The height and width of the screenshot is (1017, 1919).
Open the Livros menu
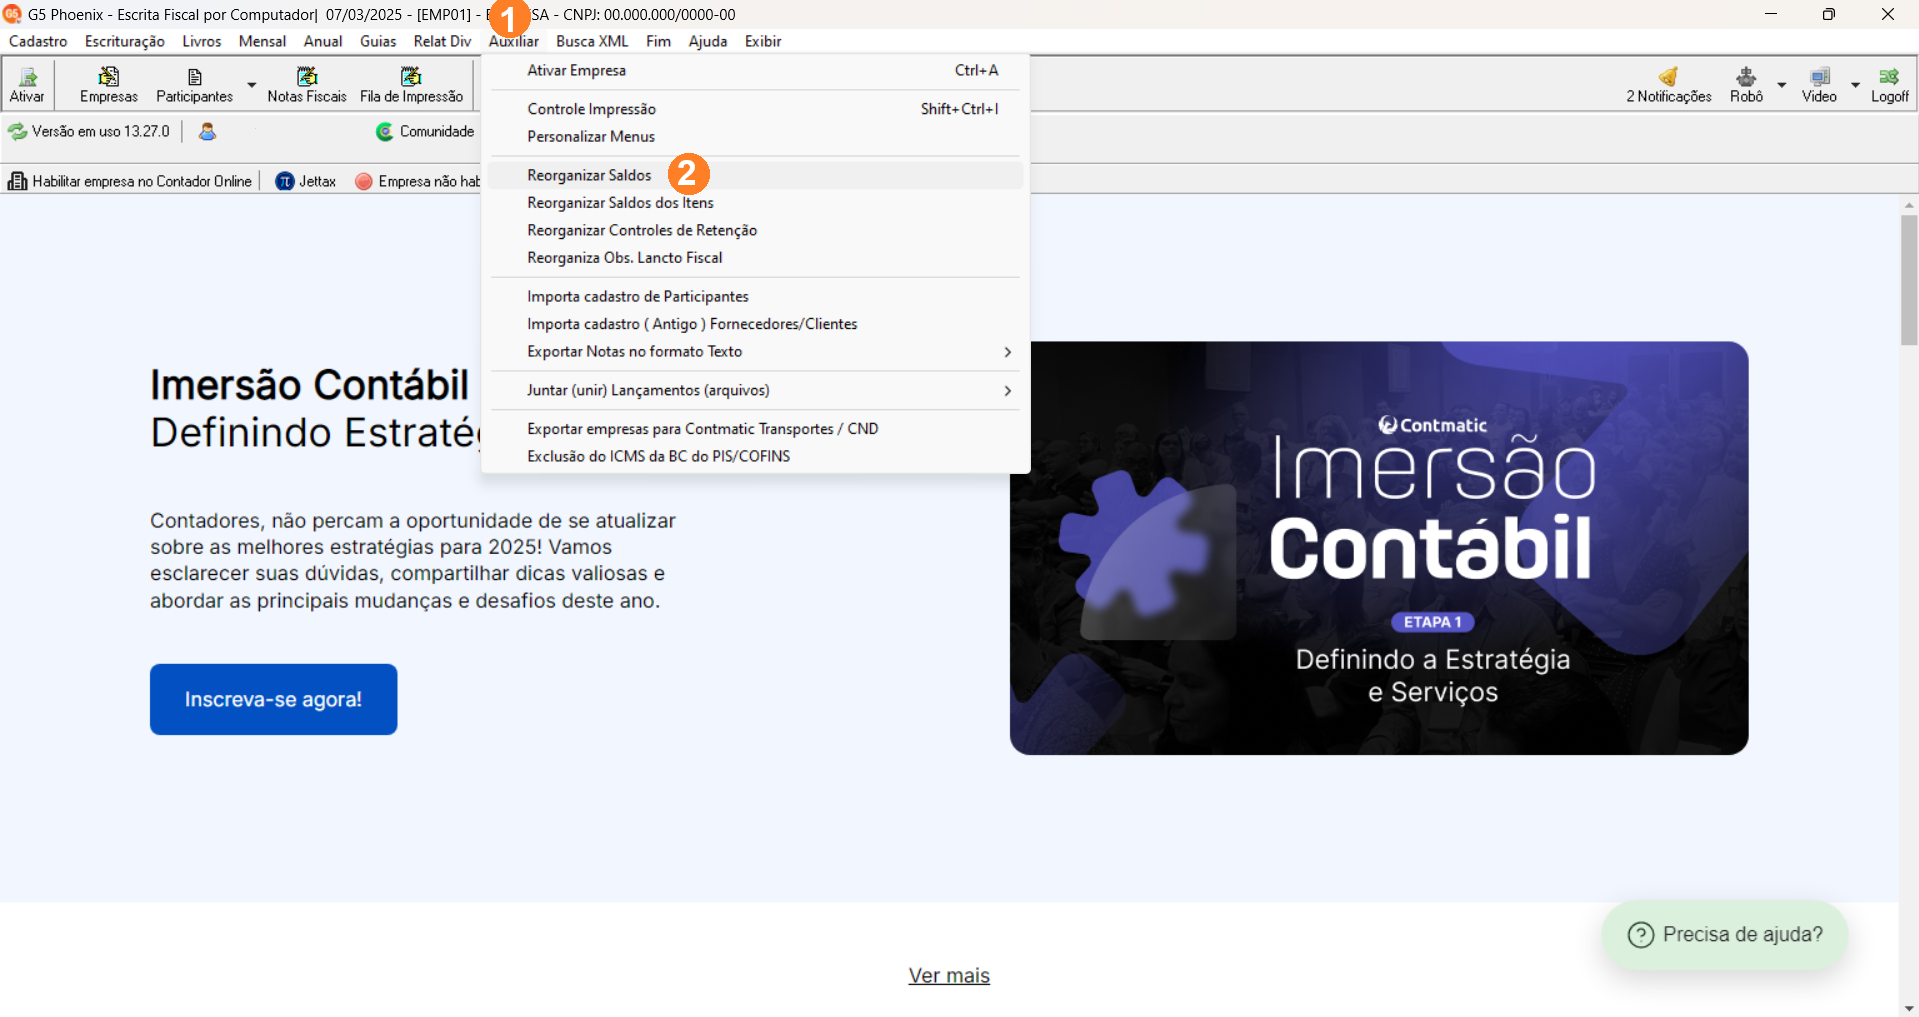coord(201,41)
